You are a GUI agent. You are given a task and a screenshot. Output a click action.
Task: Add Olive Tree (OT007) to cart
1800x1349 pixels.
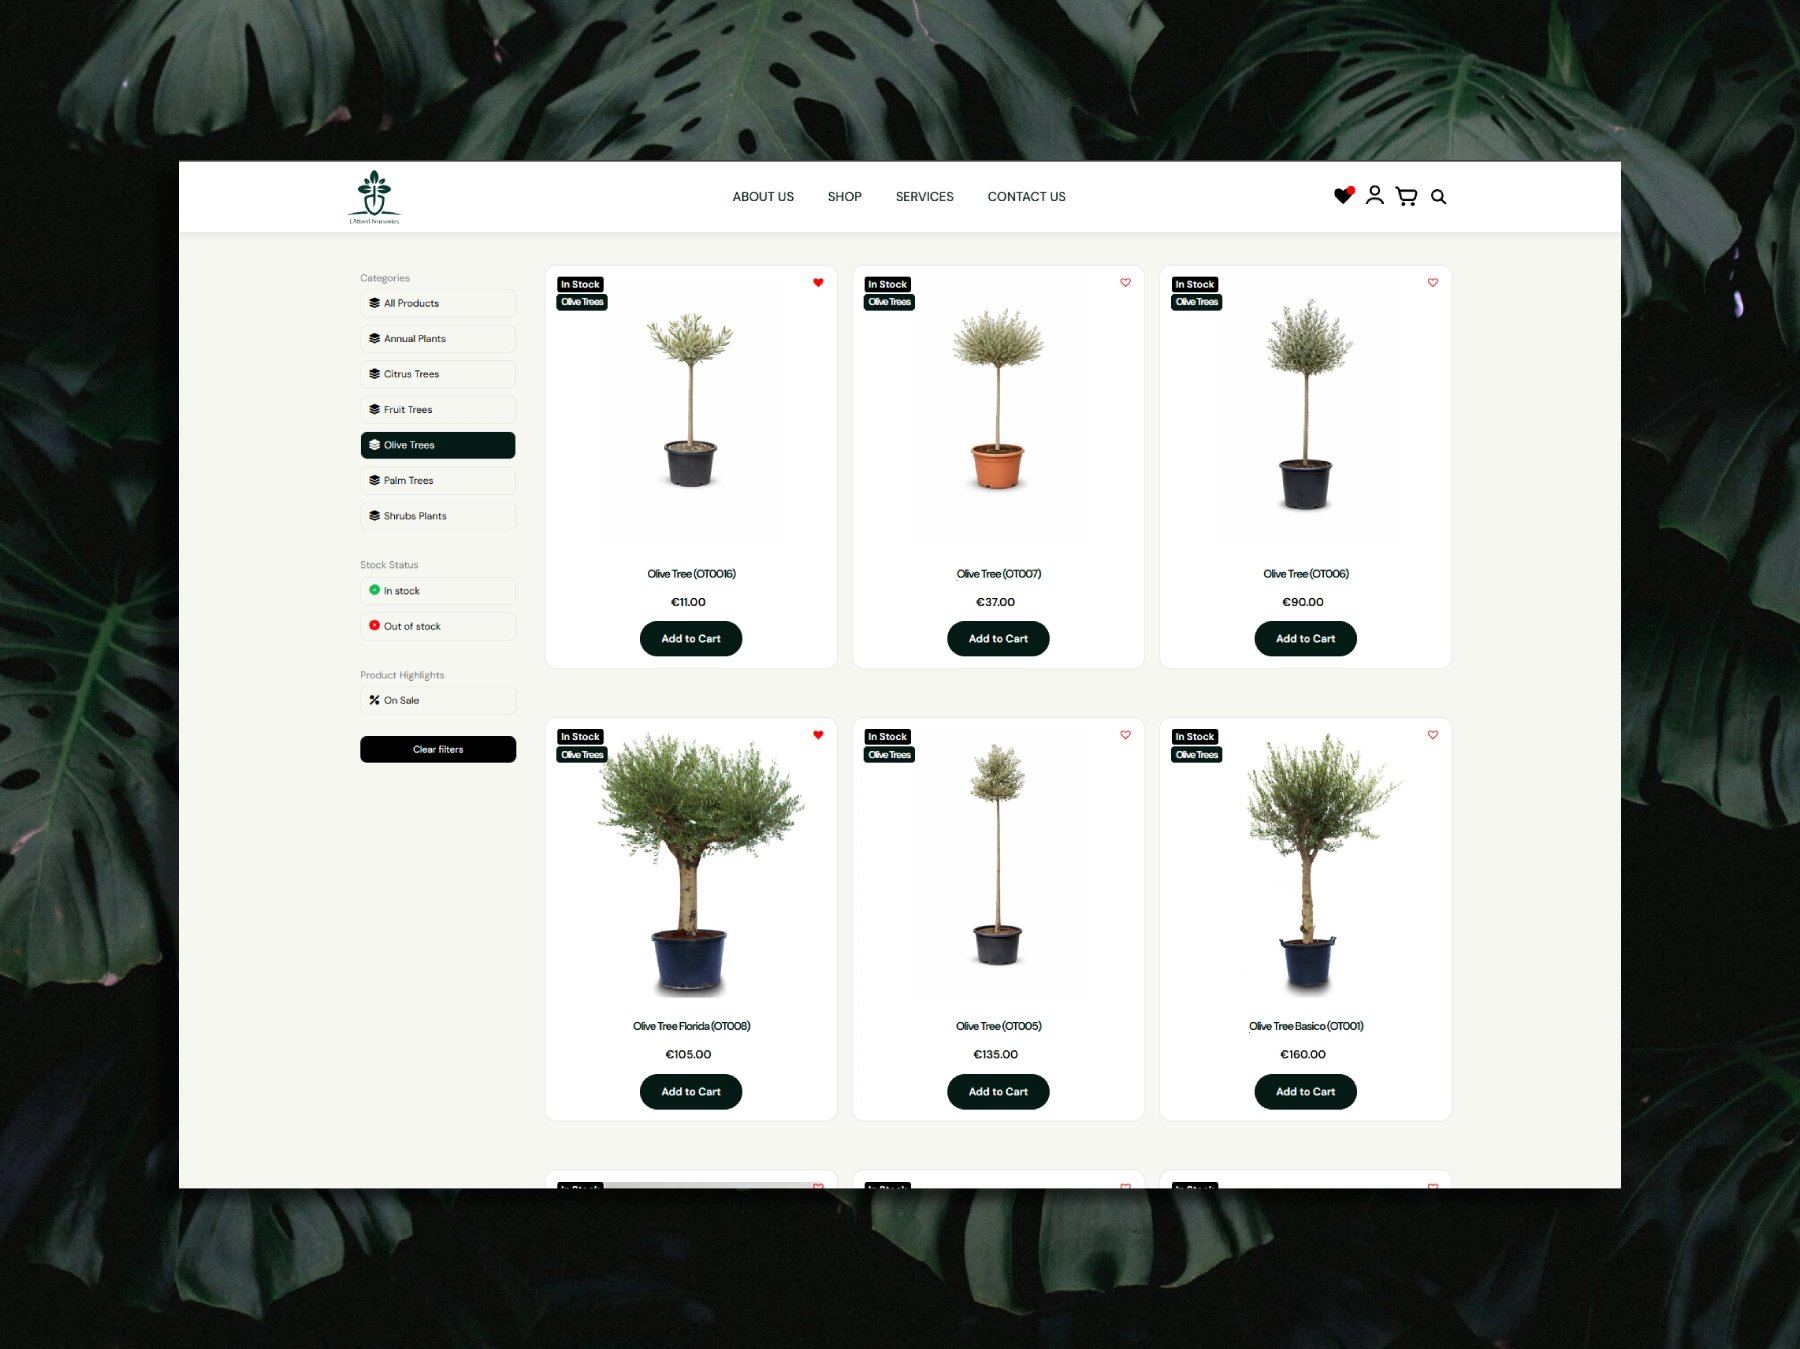point(998,639)
